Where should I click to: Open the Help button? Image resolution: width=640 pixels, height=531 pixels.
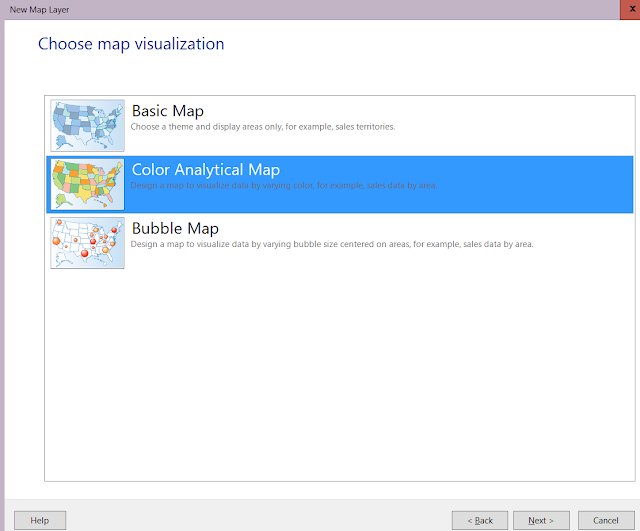tap(40, 520)
